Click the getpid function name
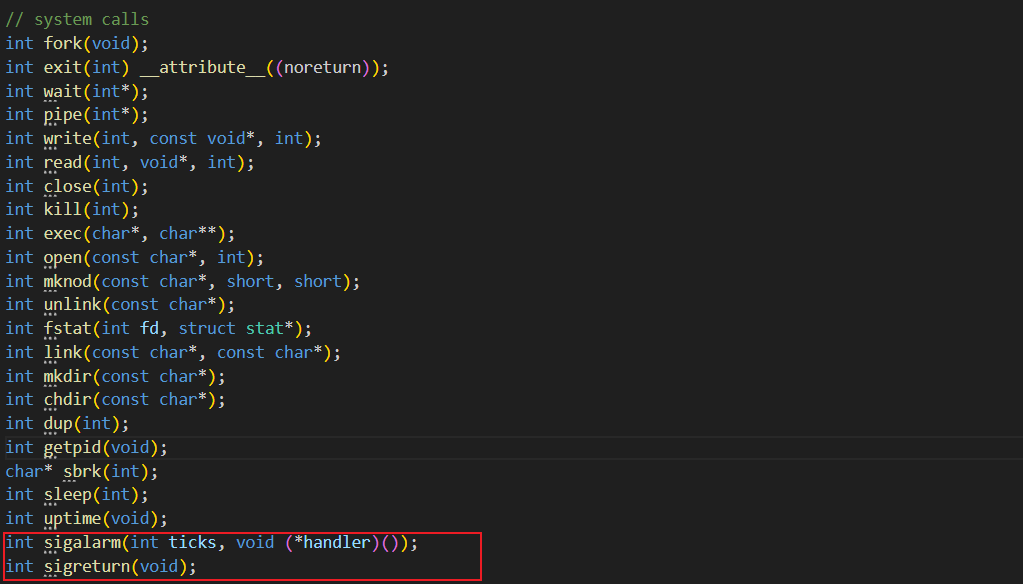Viewport: 1023px width, 584px height. click(72, 448)
